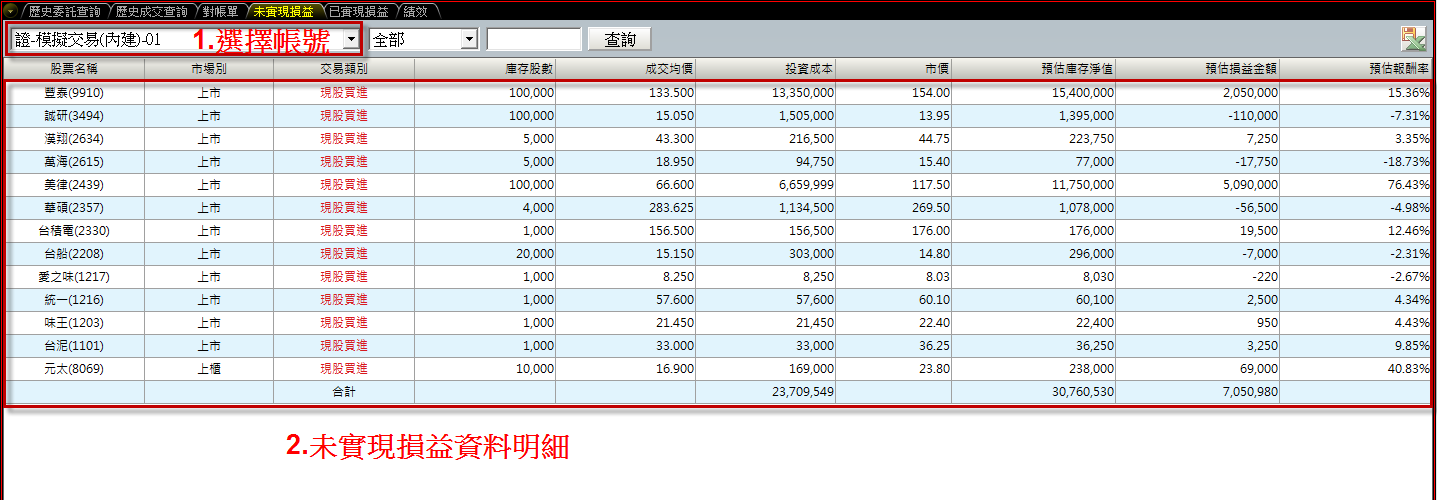Open the 歷史成交查詢 tab

pyautogui.click(x=150, y=11)
